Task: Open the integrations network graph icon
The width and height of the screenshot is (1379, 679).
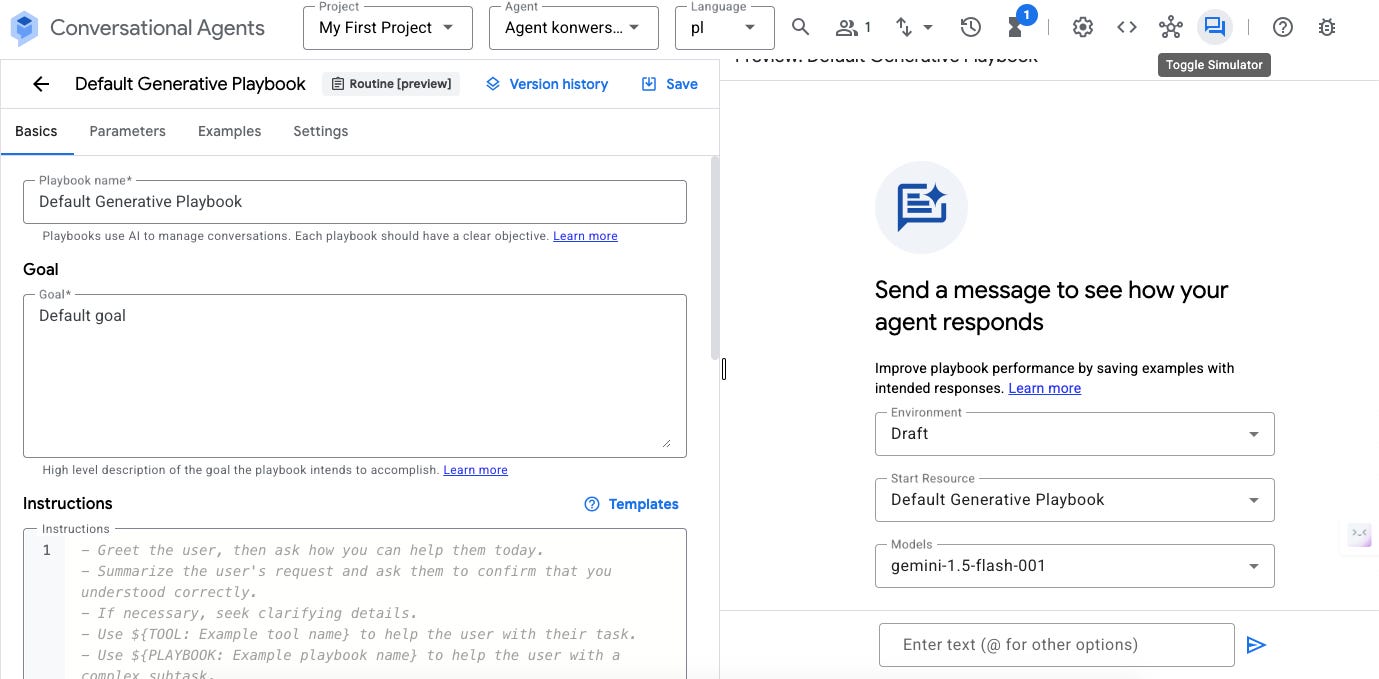Action: pyautogui.click(x=1171, y=27)
